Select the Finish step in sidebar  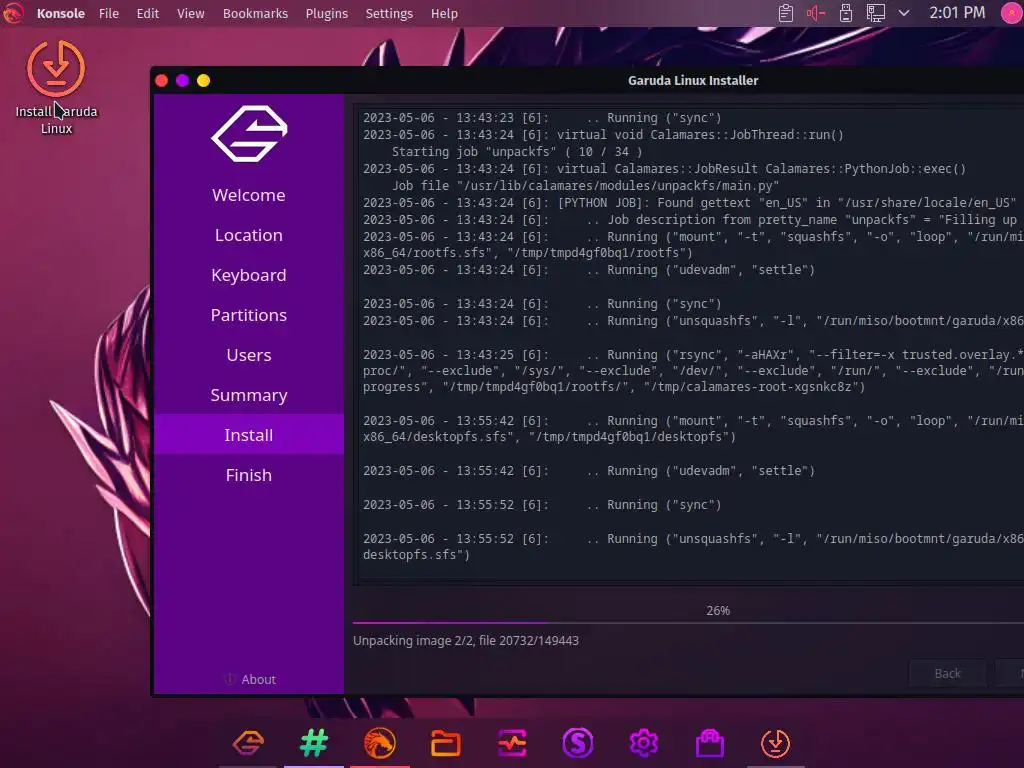249,475
